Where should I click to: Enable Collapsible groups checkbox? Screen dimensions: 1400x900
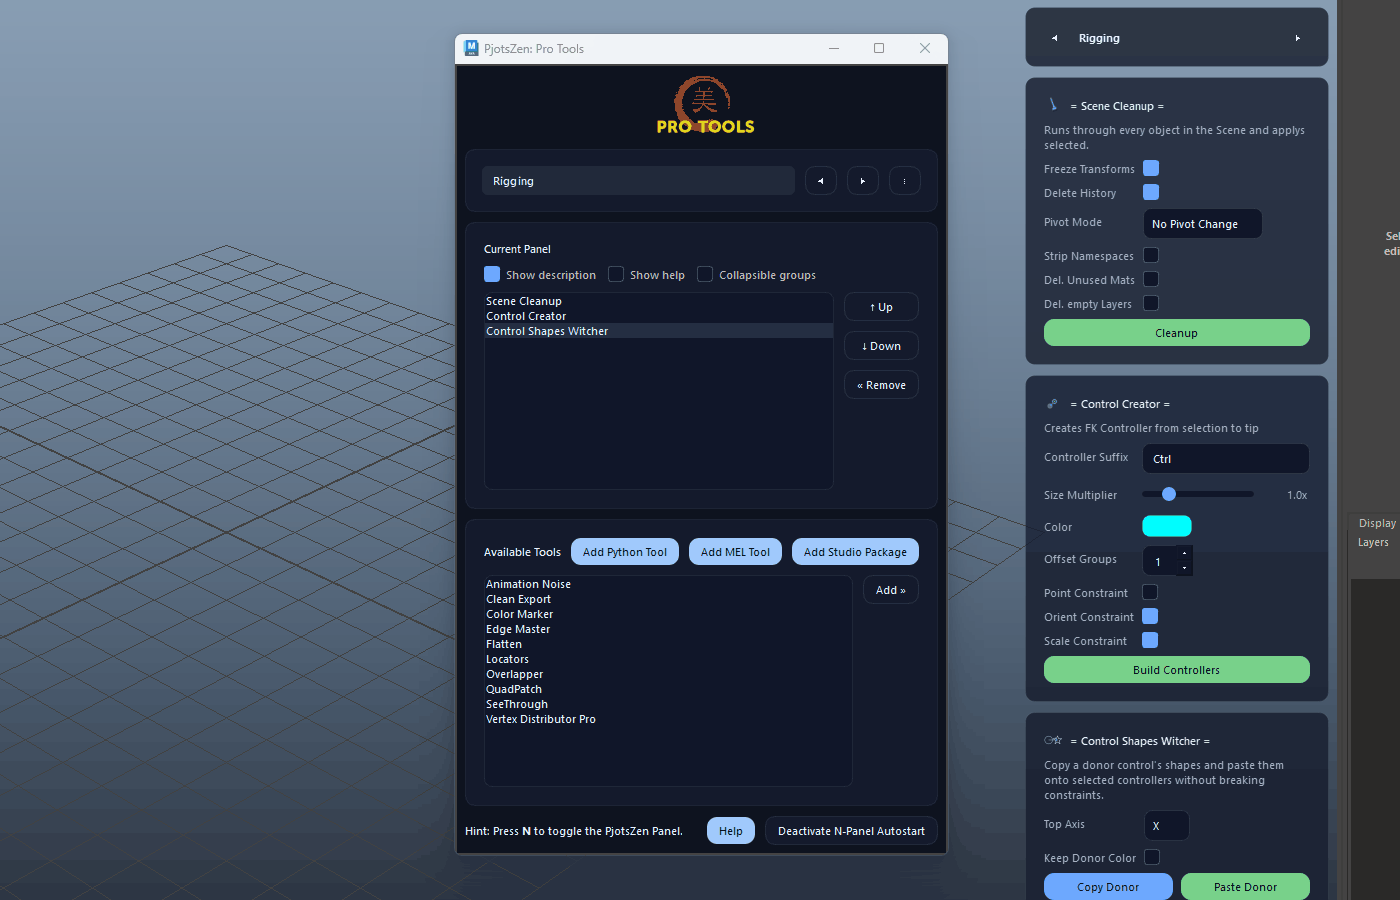[705, 274]
